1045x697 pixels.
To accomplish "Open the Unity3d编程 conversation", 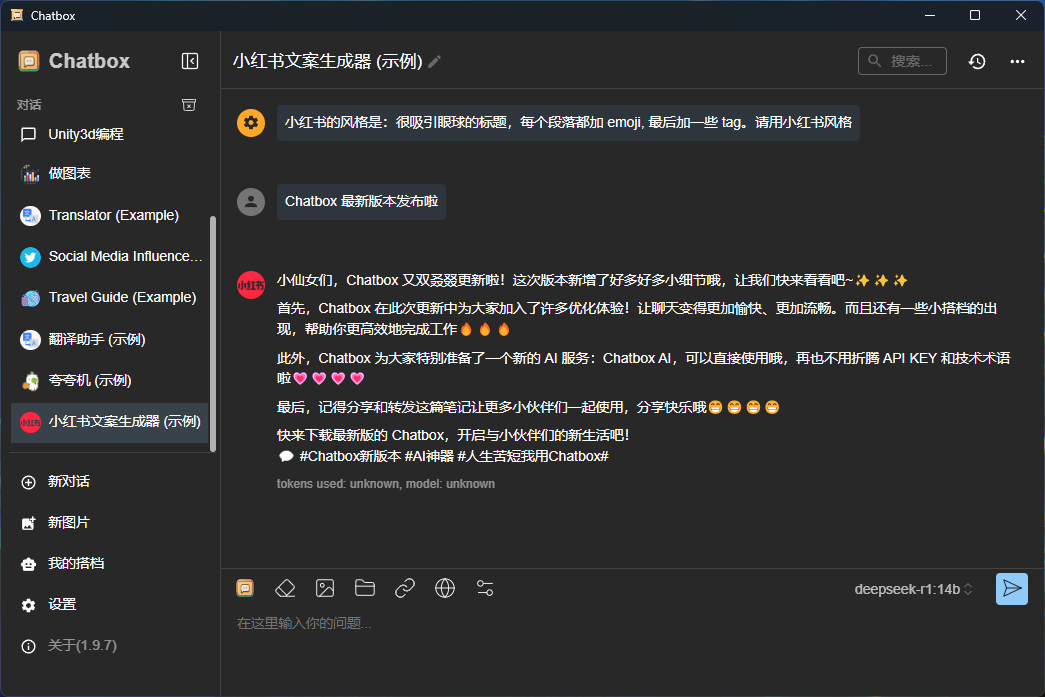I will [x=86, y=134].
